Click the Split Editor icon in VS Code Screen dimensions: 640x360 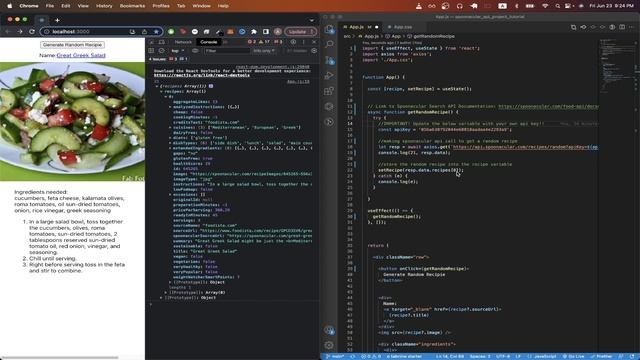(x=622, y=27)
